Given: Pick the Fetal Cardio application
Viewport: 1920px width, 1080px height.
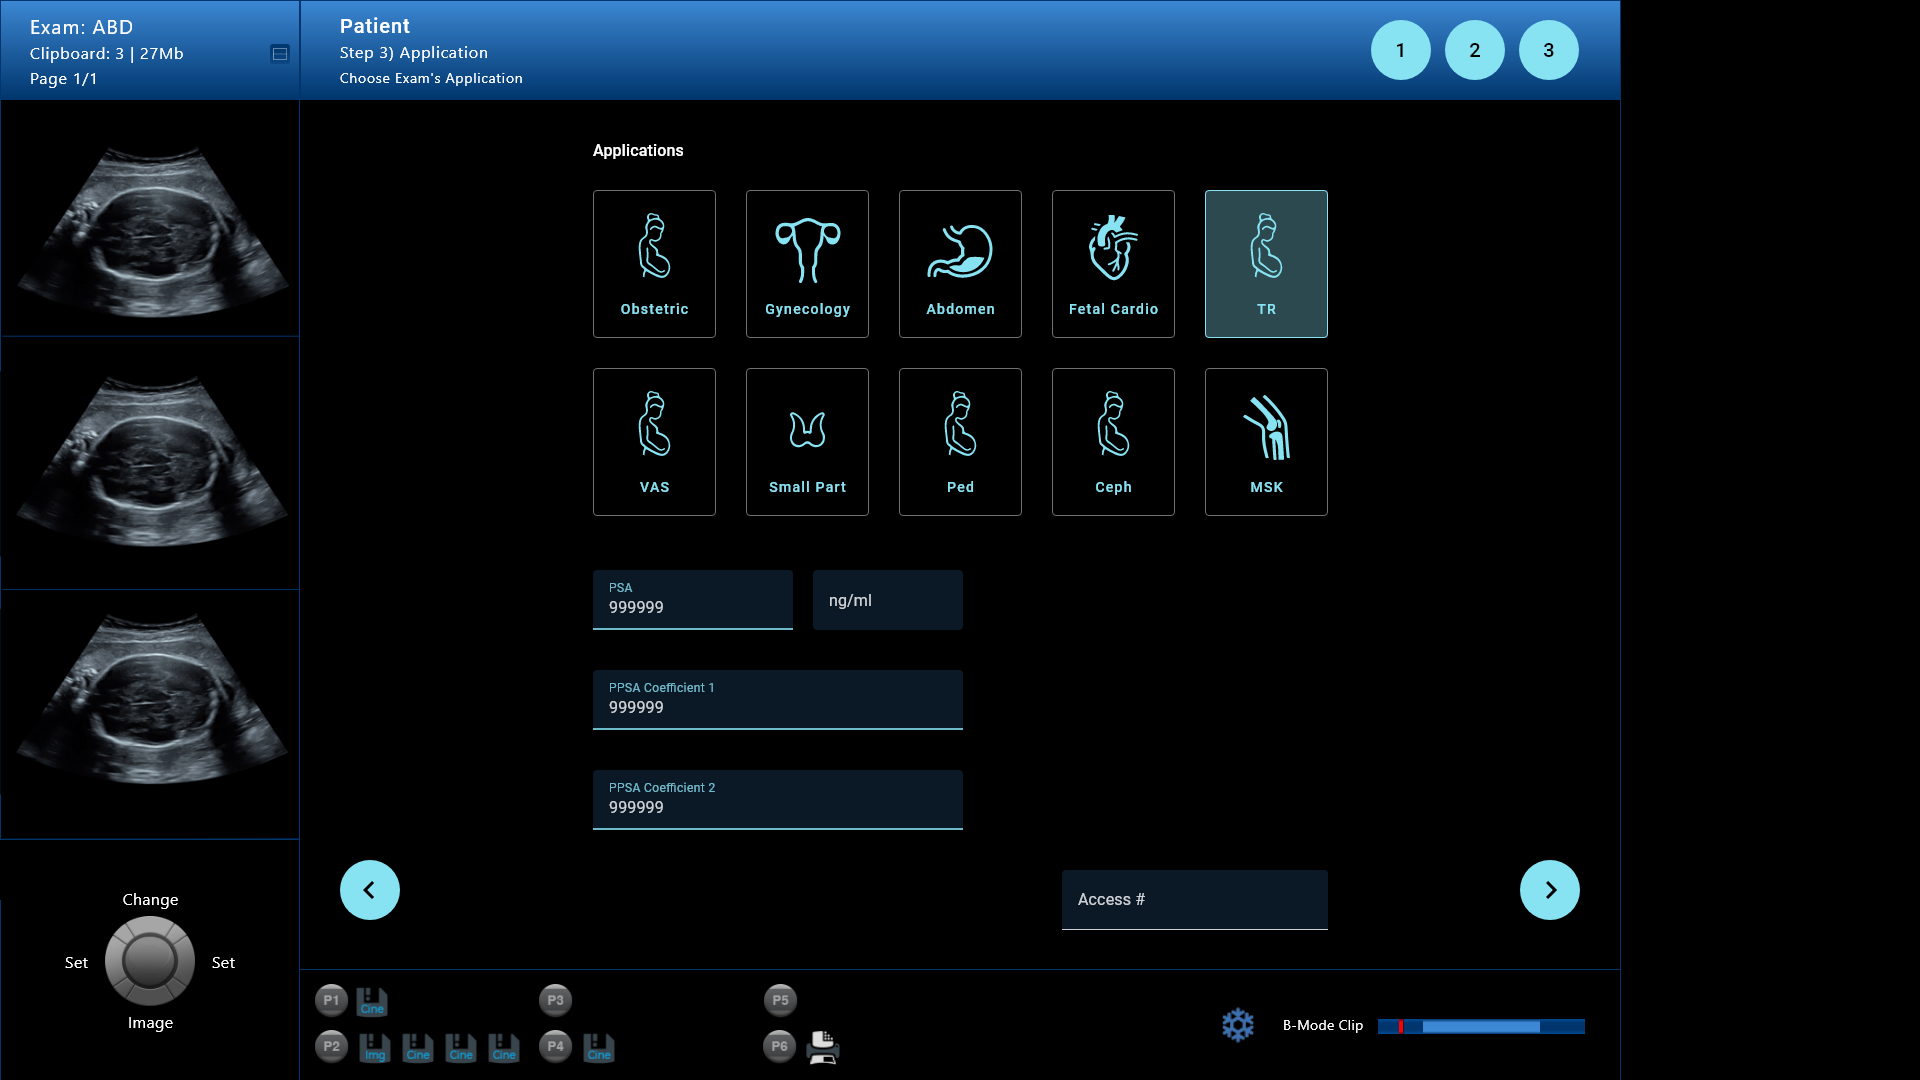Looking at the screenshot, I should click(x=1113, y=264).
